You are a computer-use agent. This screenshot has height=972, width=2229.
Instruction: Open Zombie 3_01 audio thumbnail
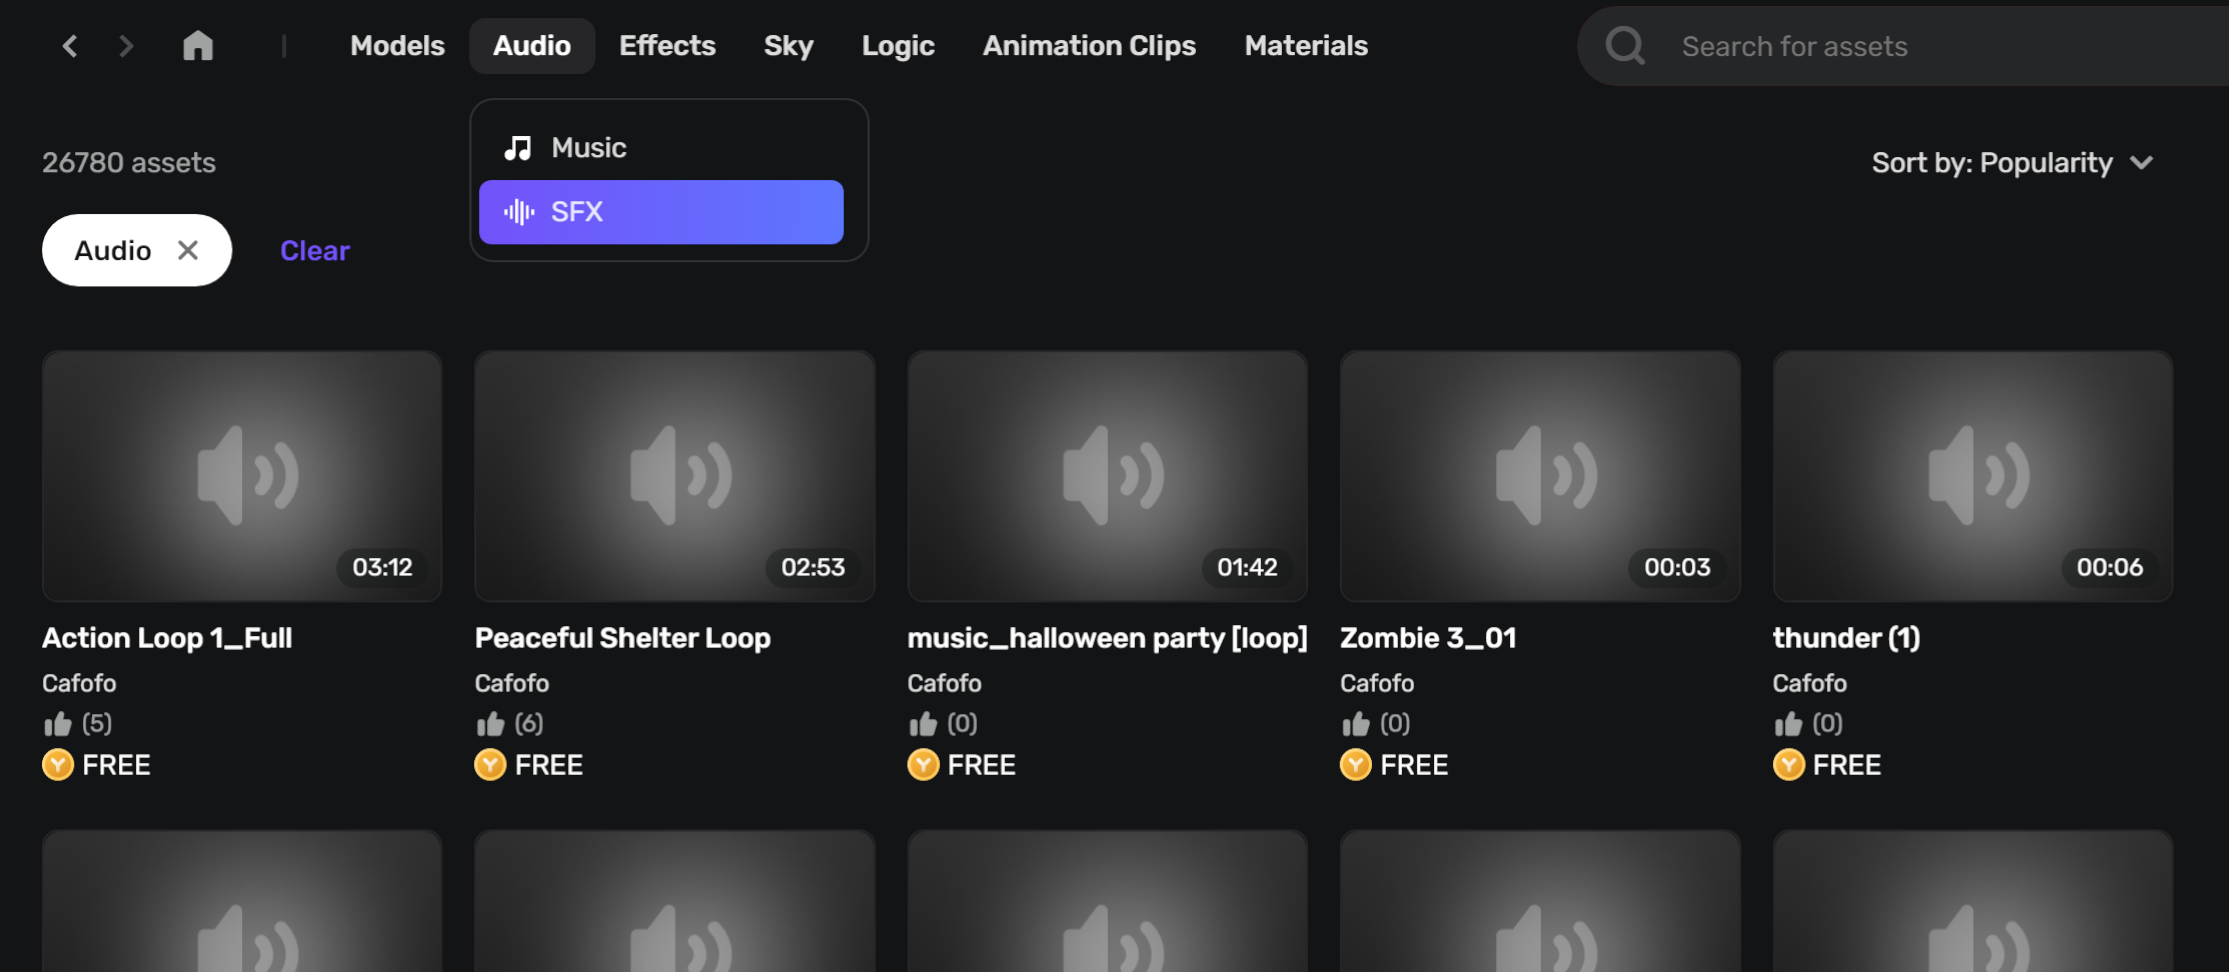coord(1540,476)
